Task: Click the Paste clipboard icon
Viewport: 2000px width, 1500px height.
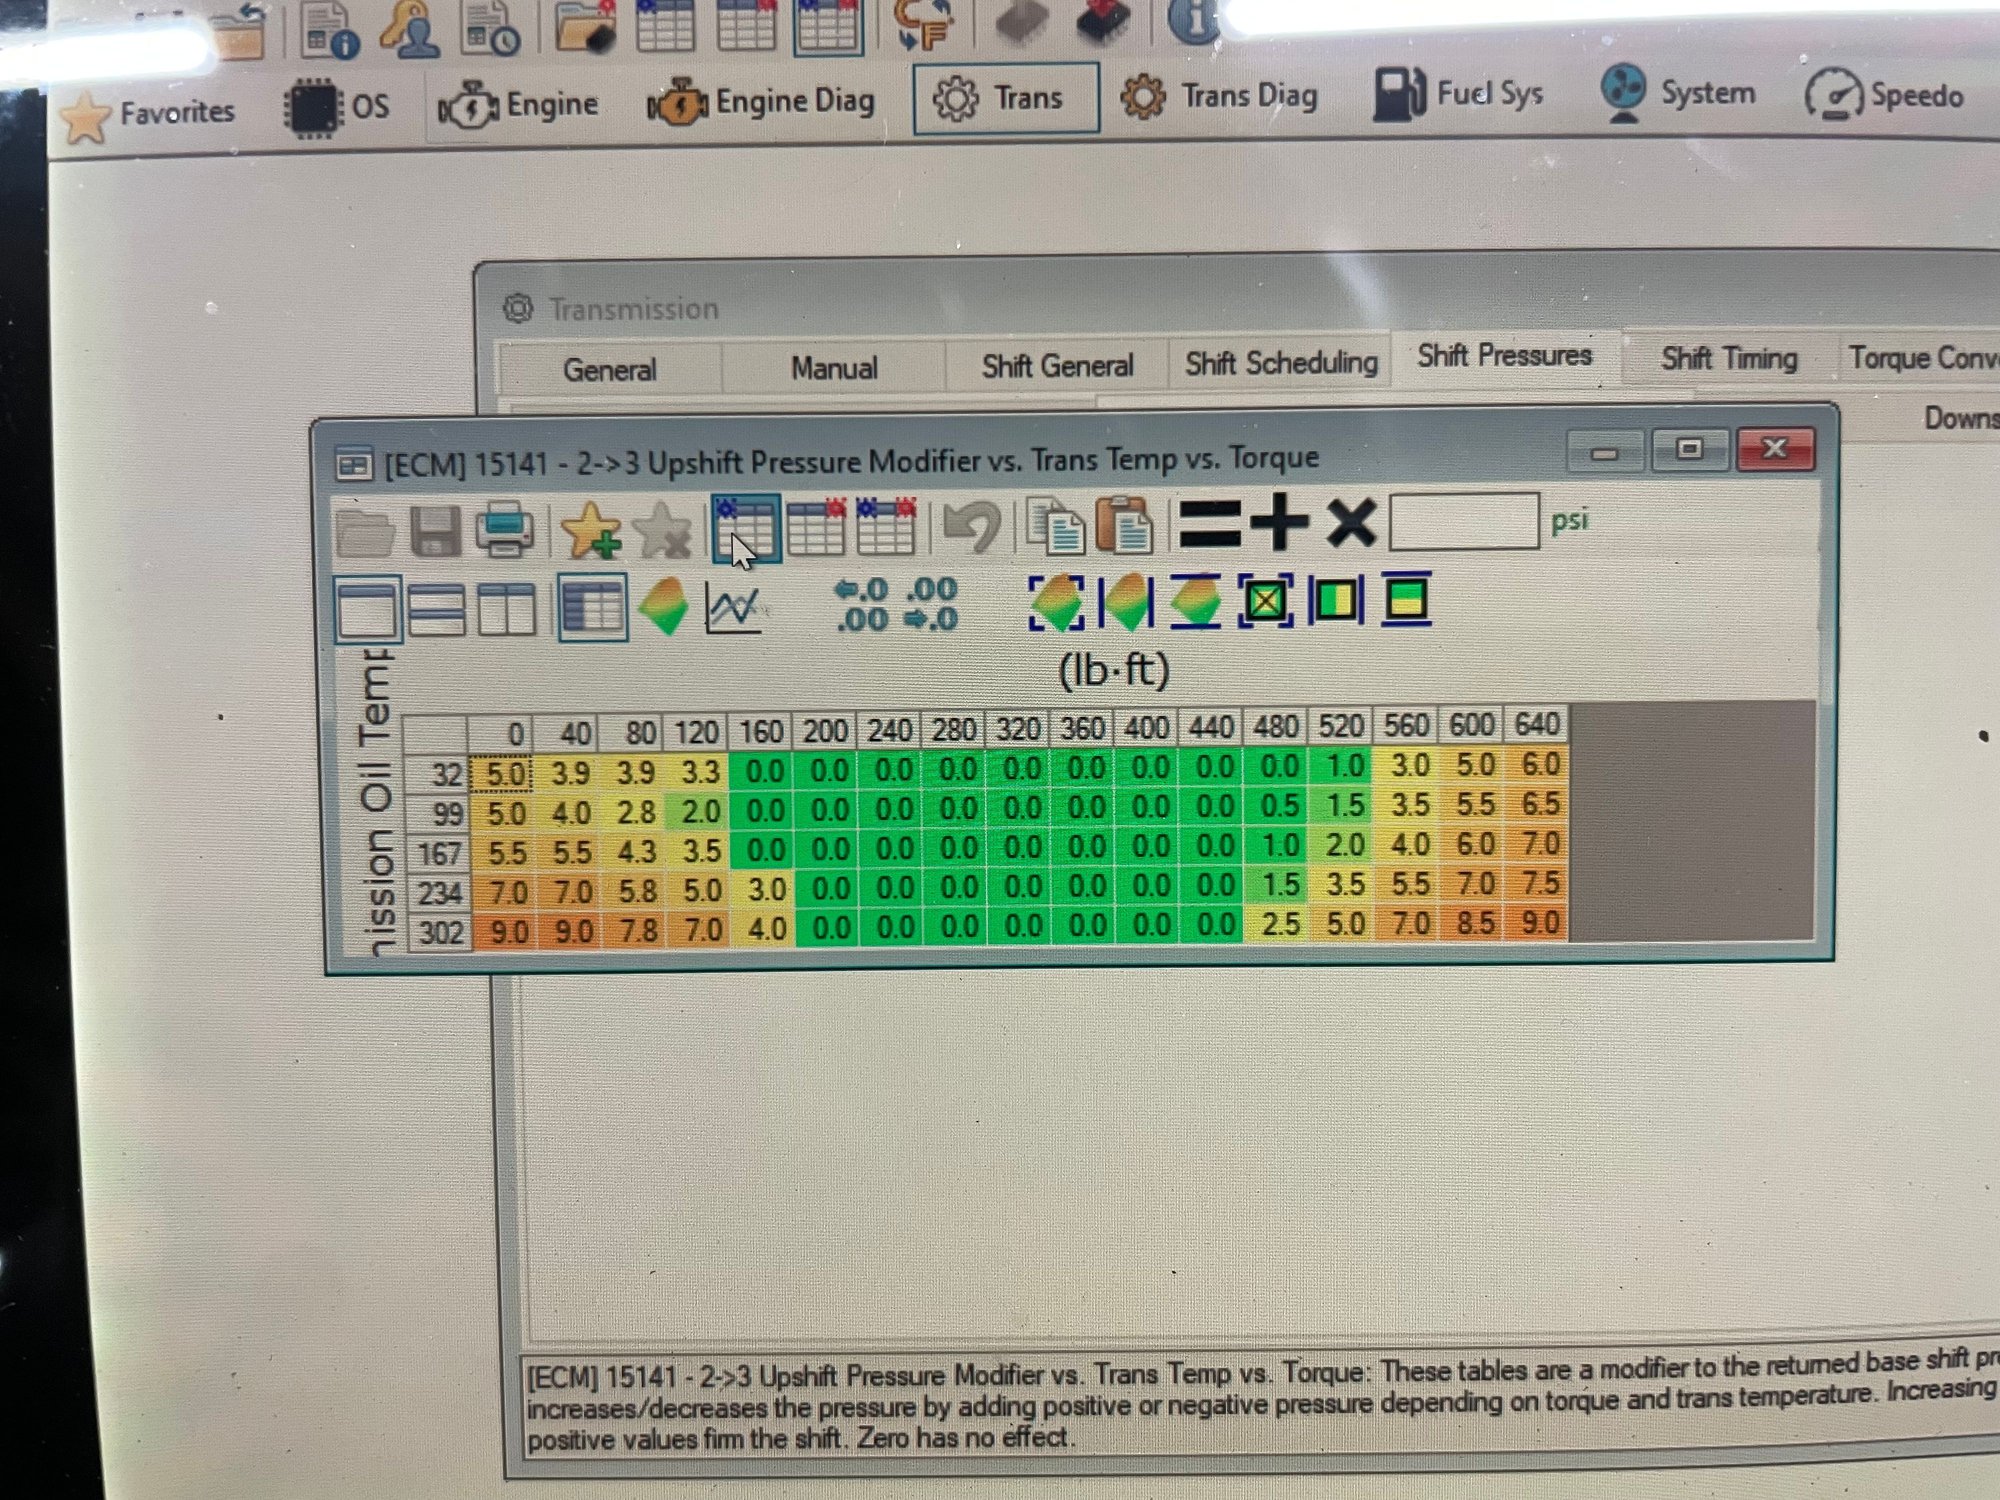Action: (1124, 524)
